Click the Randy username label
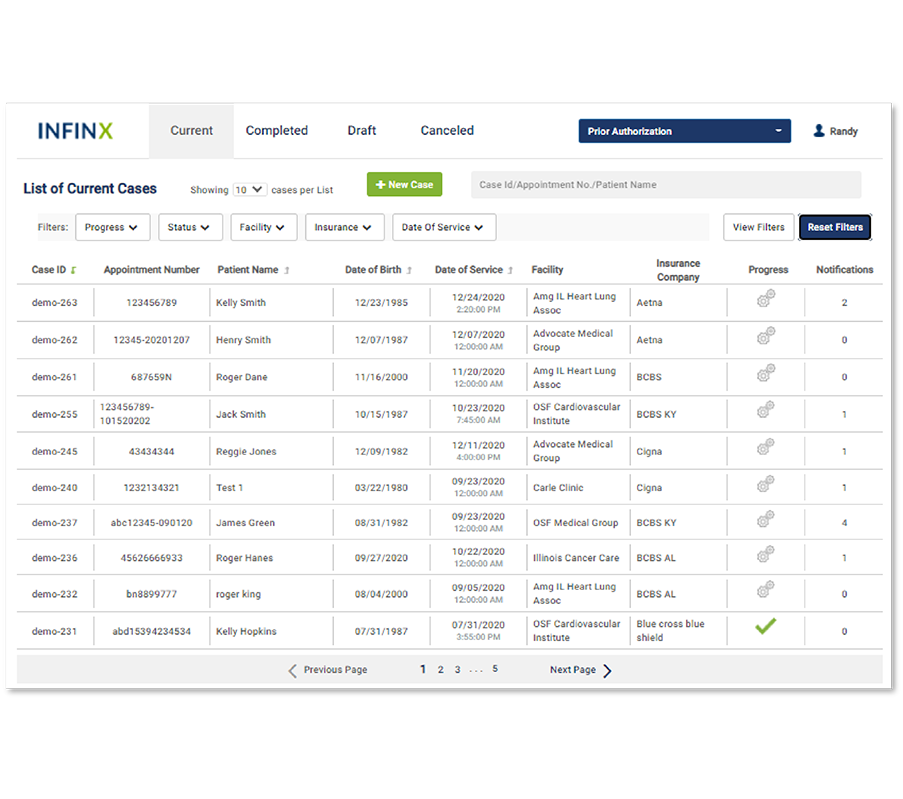The width and height of the screenshot is (903, 799). click(844, 131)
